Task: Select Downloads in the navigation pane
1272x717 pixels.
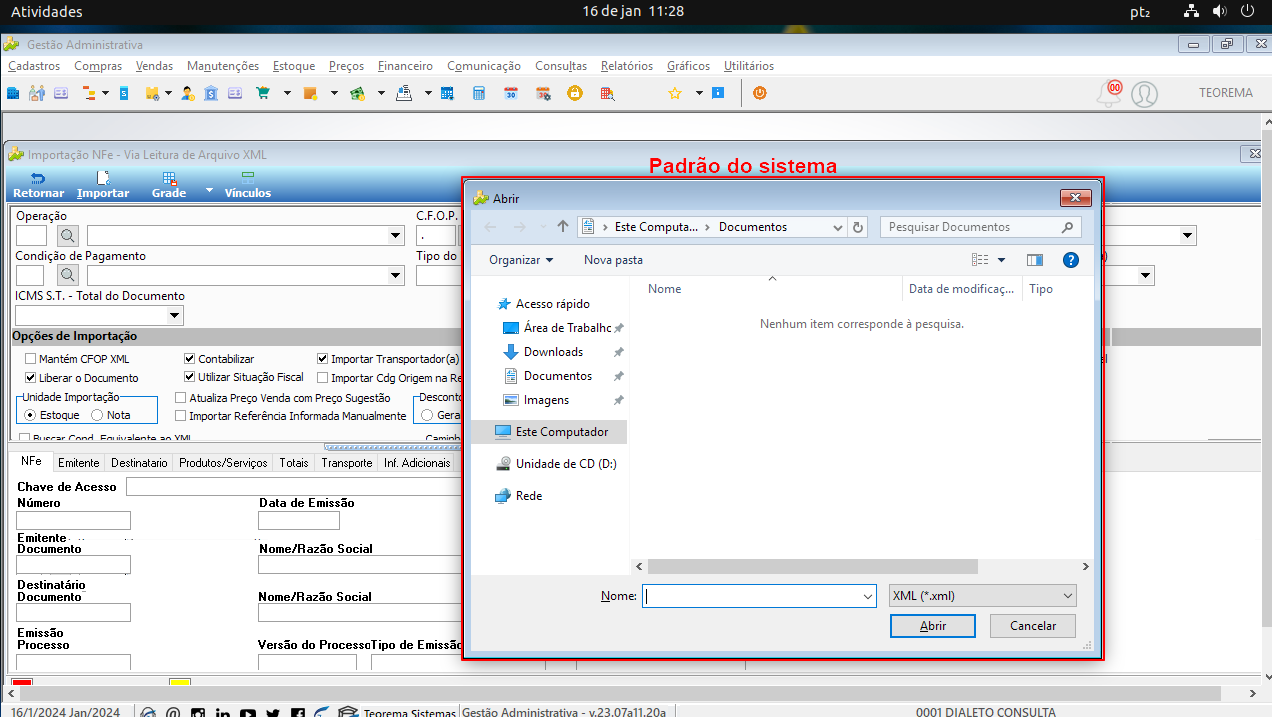Action: point(553,352)
